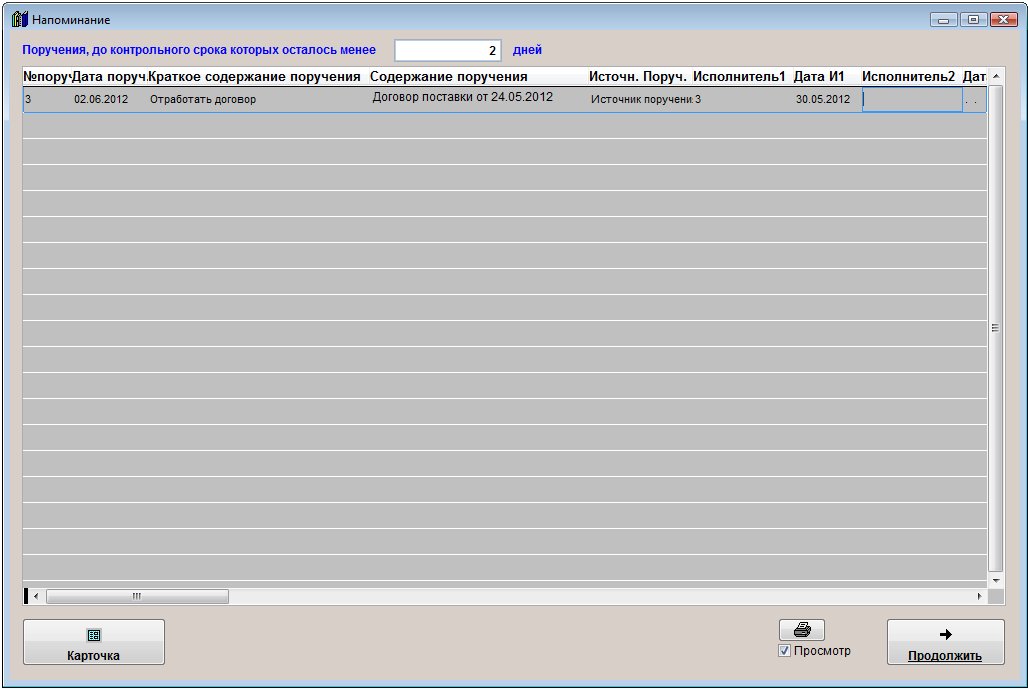Click the empty Исполнитель2 cell in row 3
The width and height of the screenshot is (1028, 690).
pyautogui.click(x=912, y=100)
